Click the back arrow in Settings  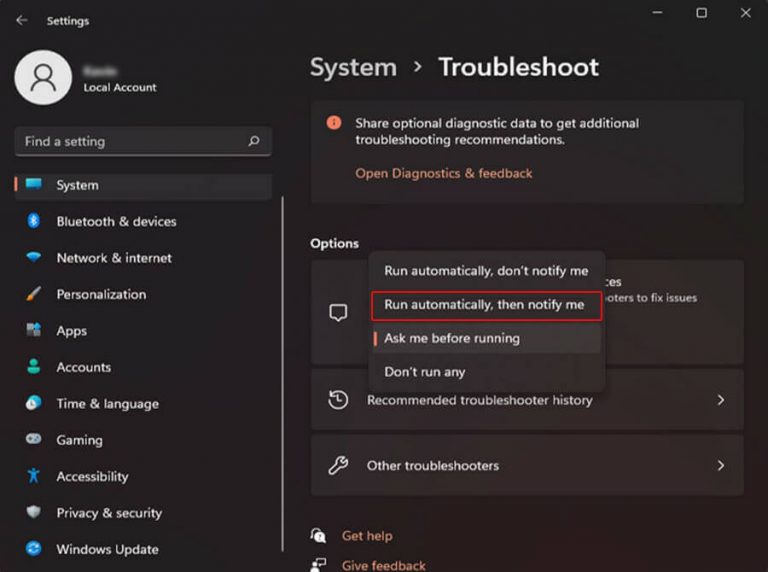coord(22,20)
